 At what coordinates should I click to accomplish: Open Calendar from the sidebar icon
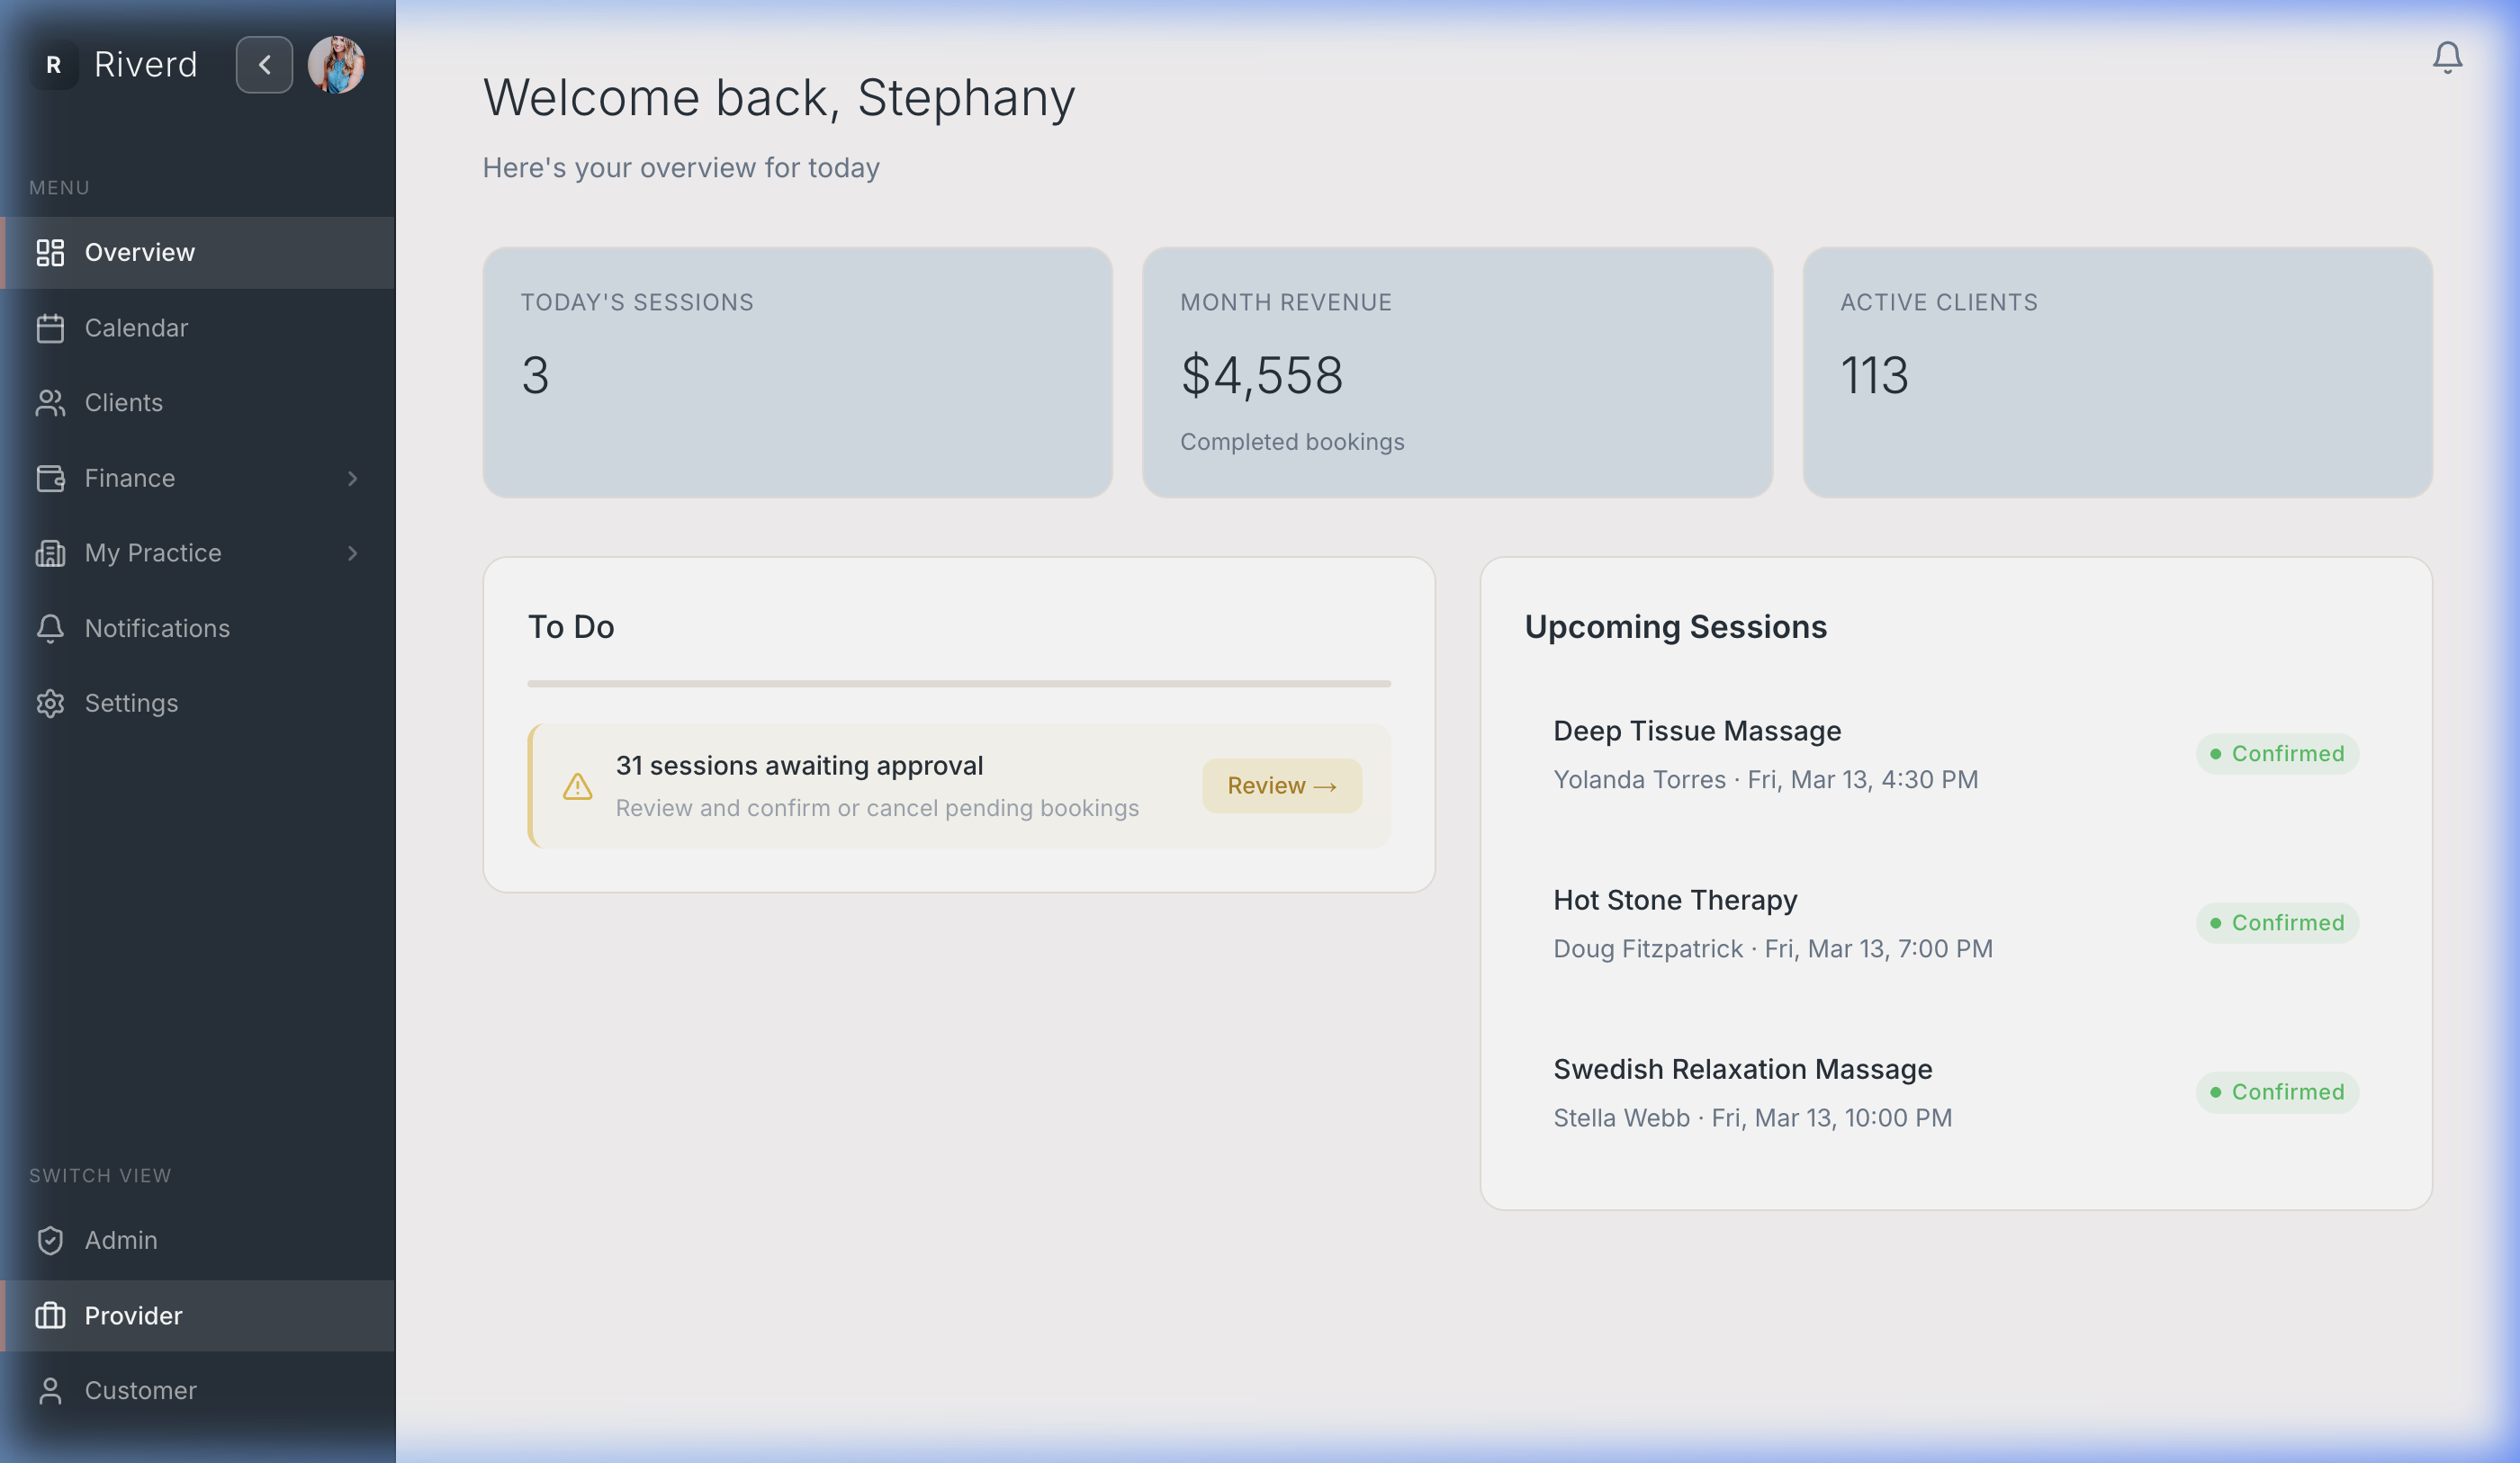(x=50, y=328)
